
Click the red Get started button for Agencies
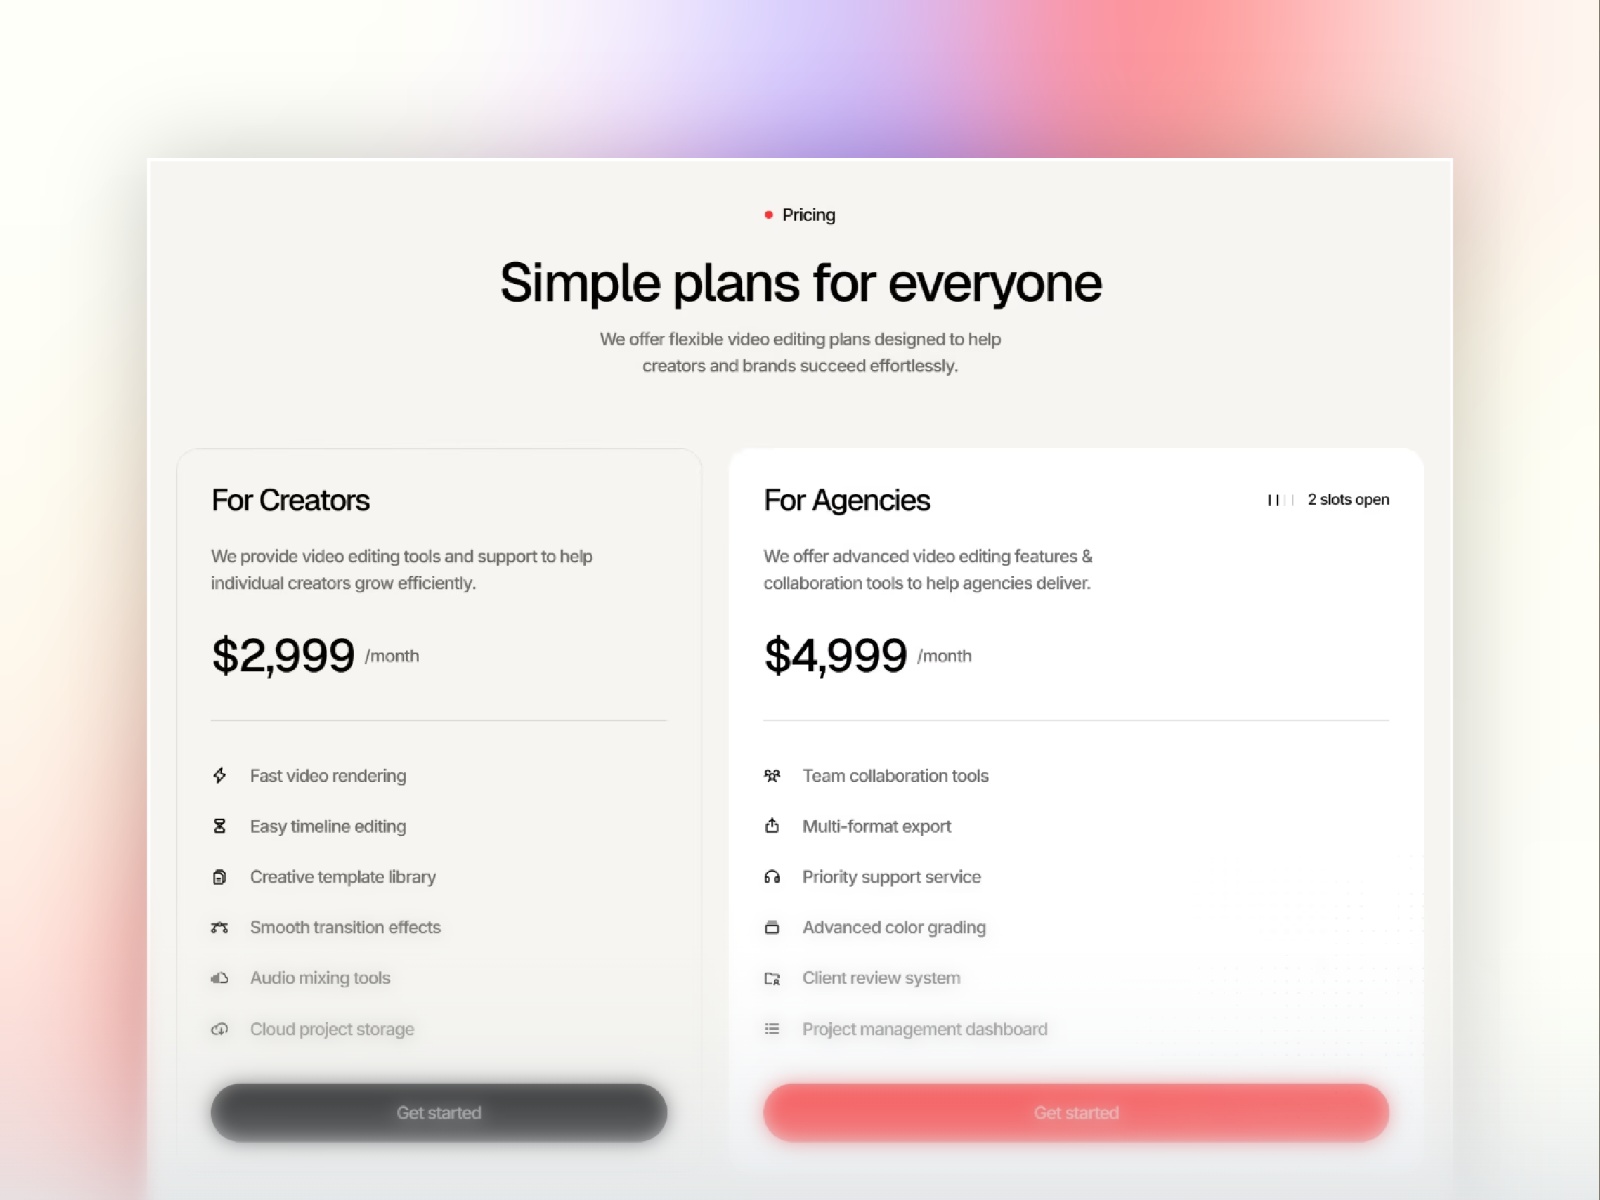(1076, 1112)
